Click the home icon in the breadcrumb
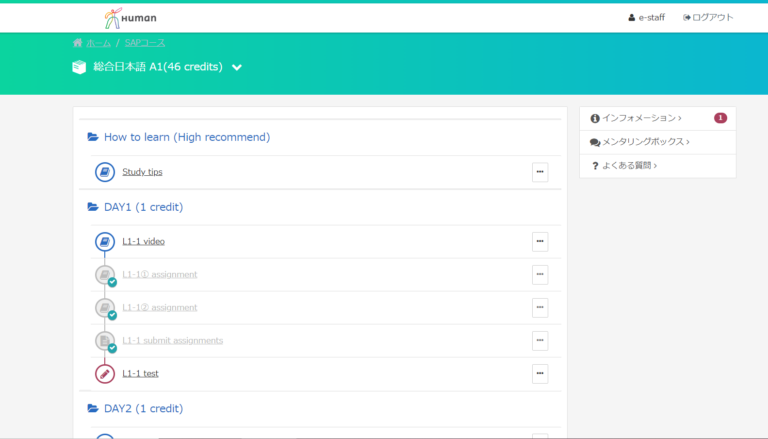 coord(77,43)
